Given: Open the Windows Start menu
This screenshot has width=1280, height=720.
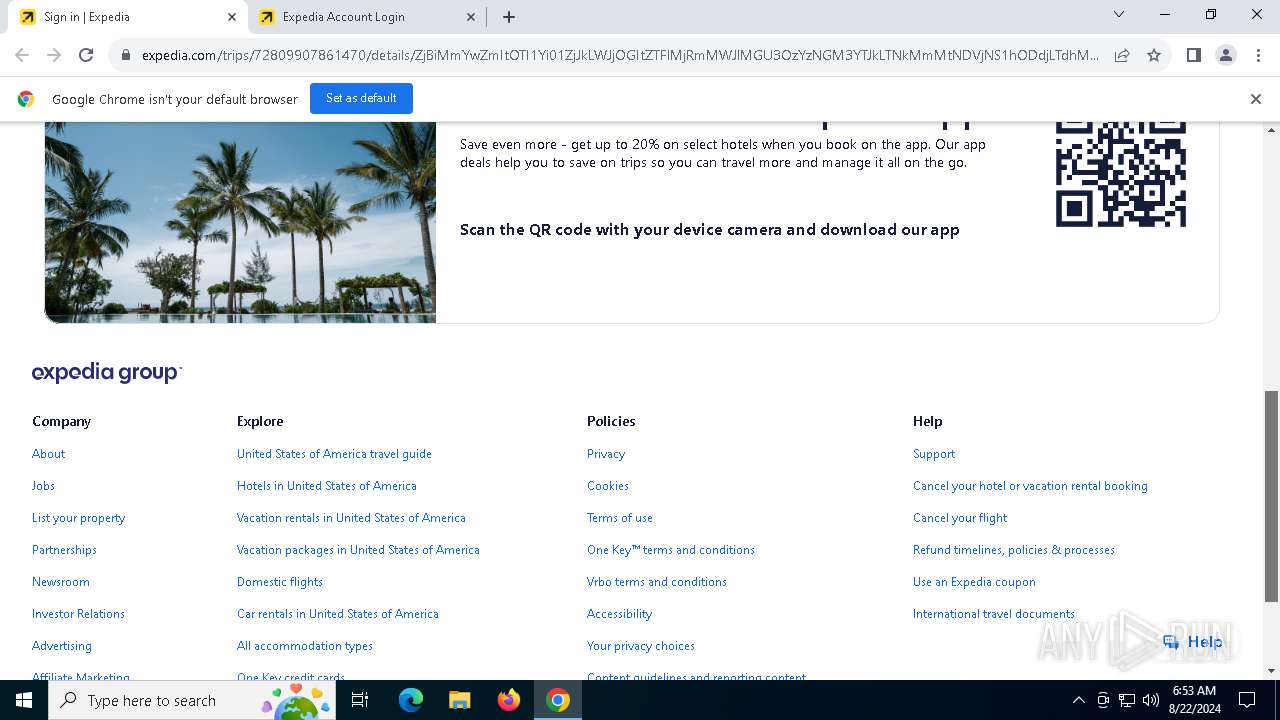Looking at the screenshot, I should pyautogui.click(x=24, y=700).
